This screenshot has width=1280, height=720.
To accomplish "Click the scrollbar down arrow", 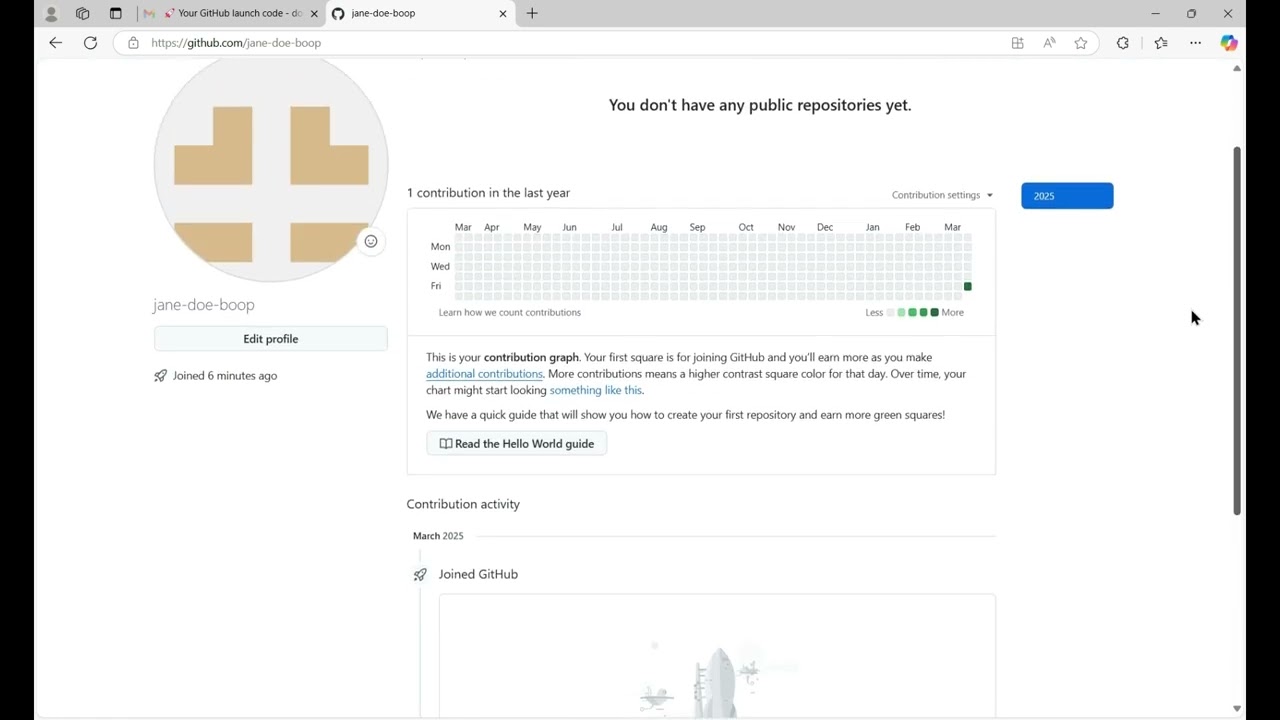I will coord(1237,709).
